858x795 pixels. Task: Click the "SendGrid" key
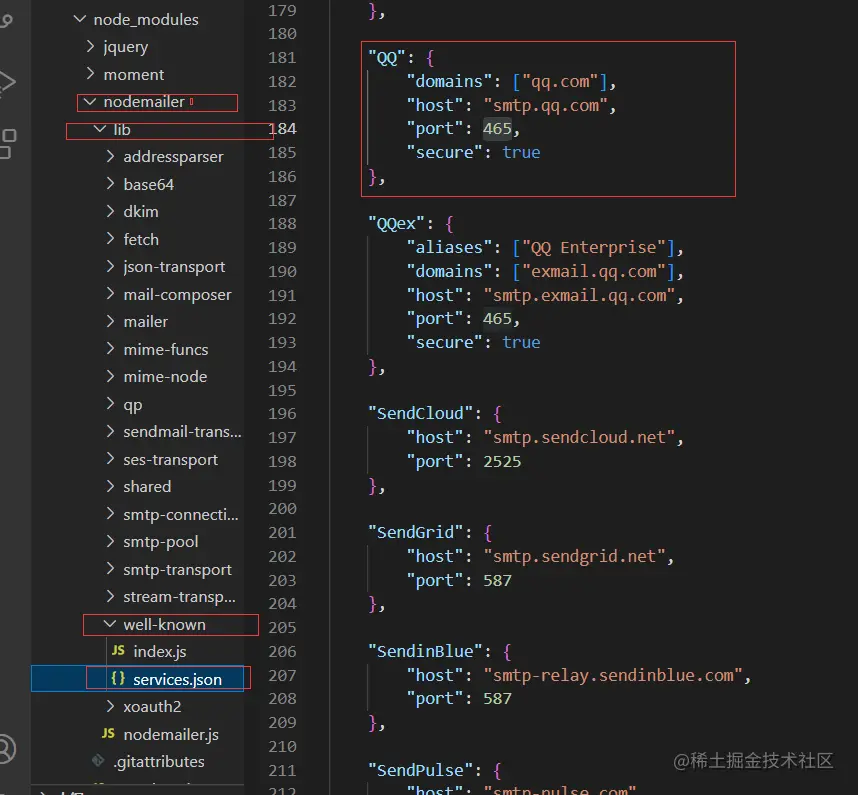click(415, 532)
